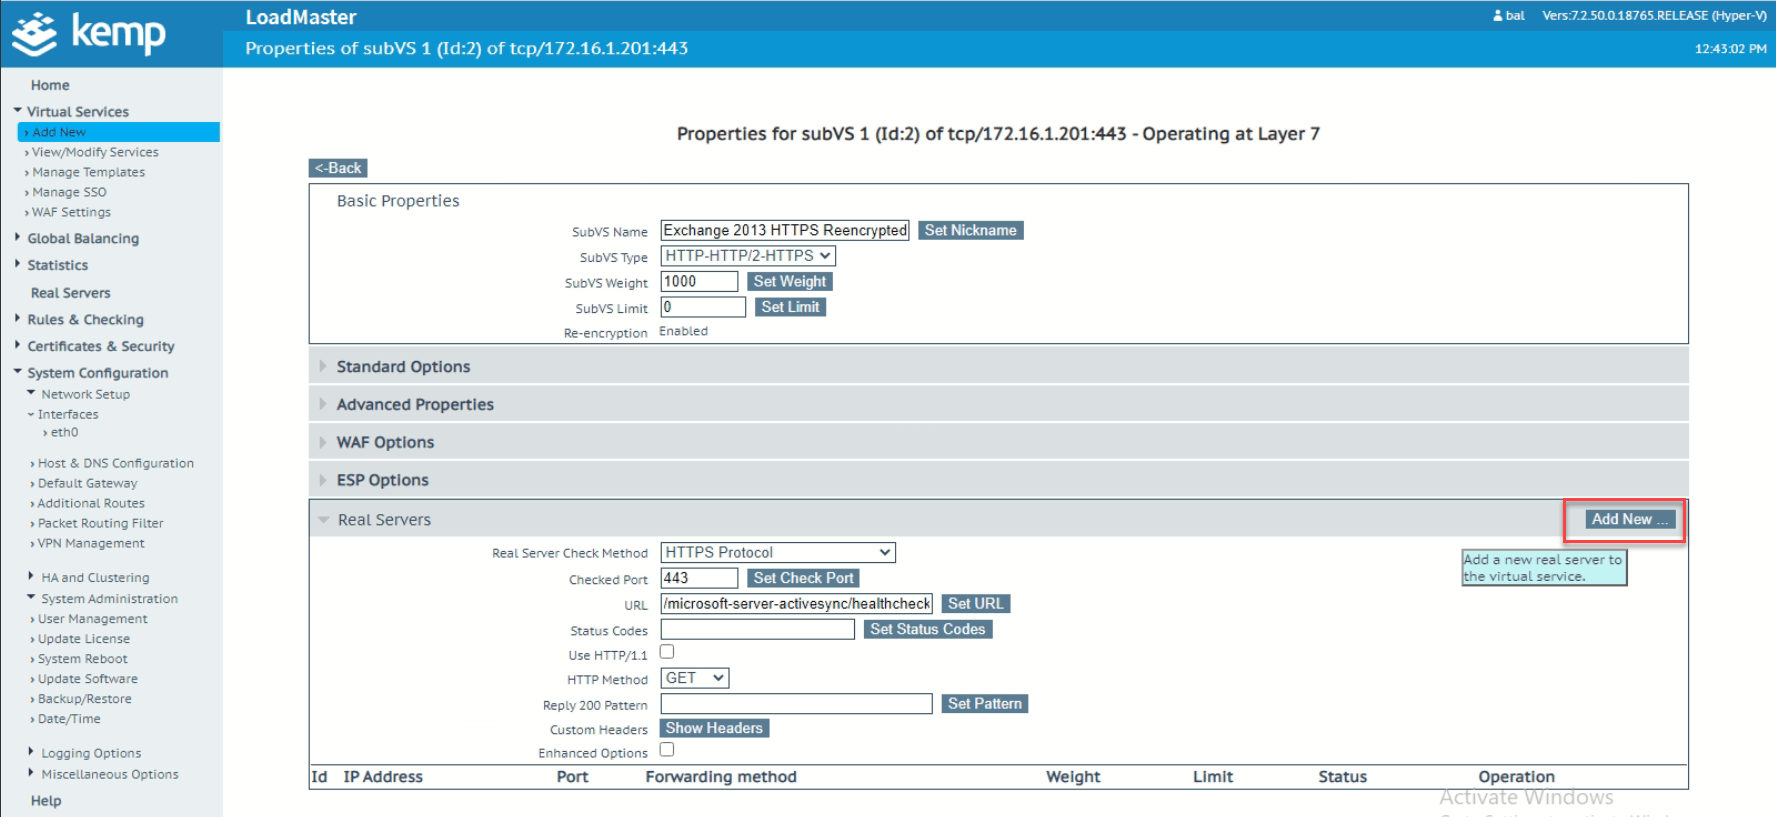
Task: Click the Set Check Port button
Action: (x=803, y=578)
